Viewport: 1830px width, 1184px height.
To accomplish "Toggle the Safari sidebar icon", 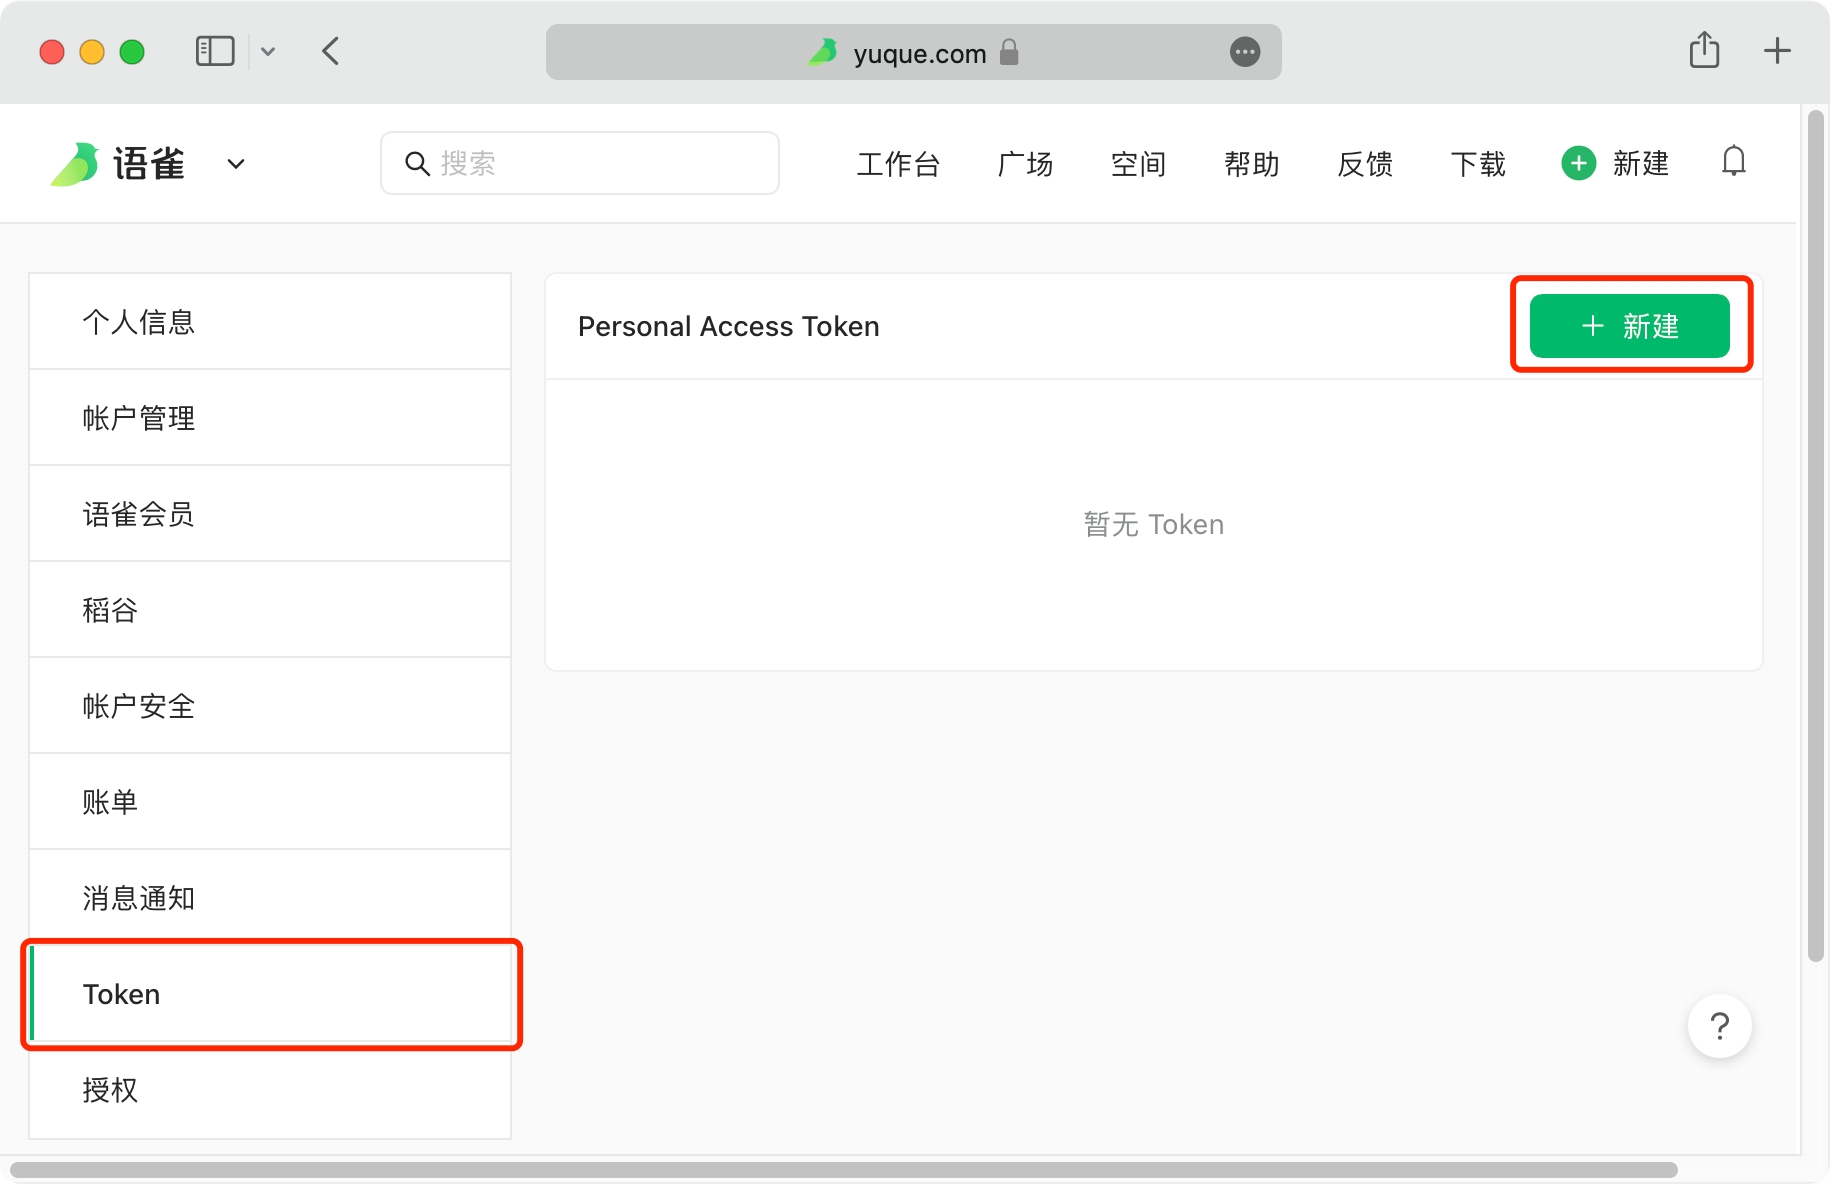I will point(214,51).
